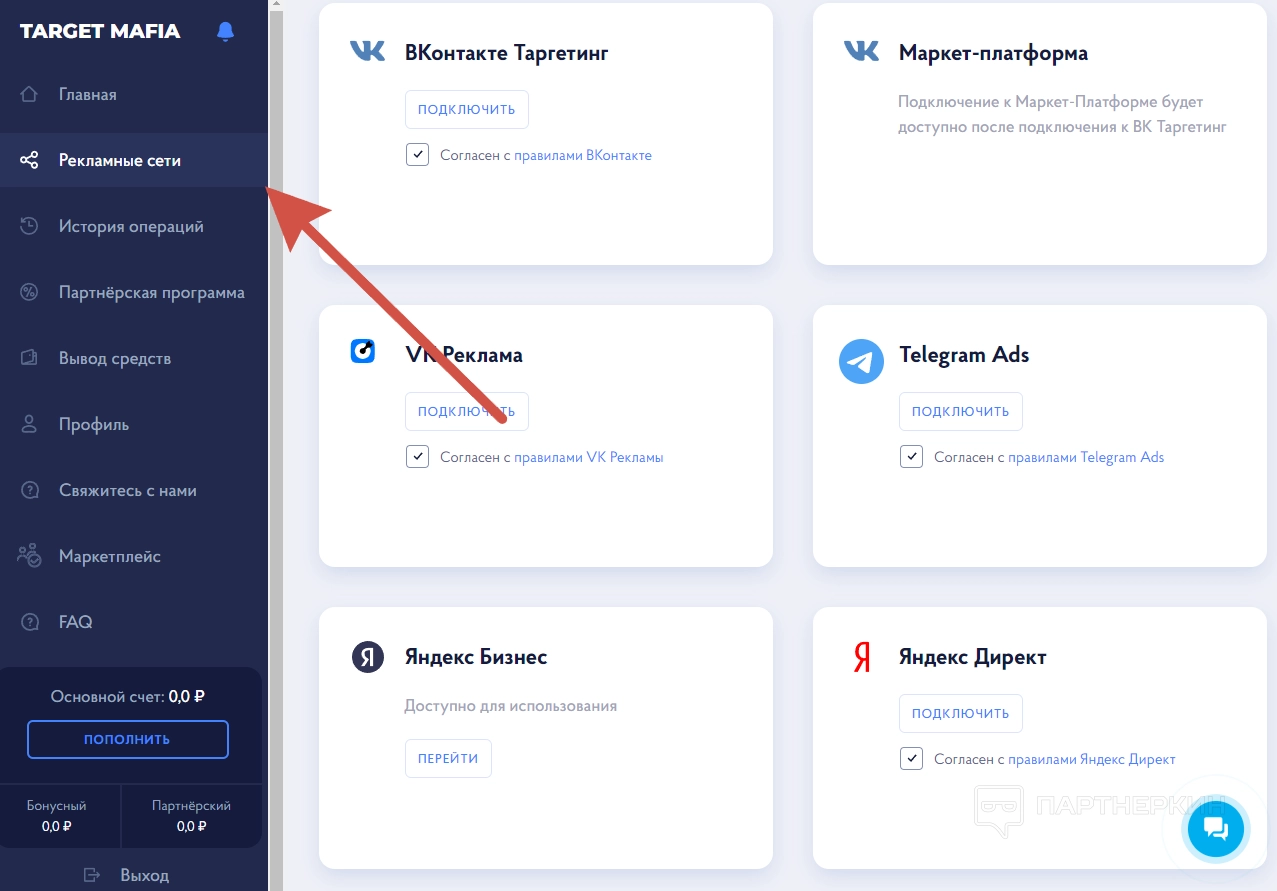
Task: Click the Яндекс Директ card title
Action: click(972, 657)
